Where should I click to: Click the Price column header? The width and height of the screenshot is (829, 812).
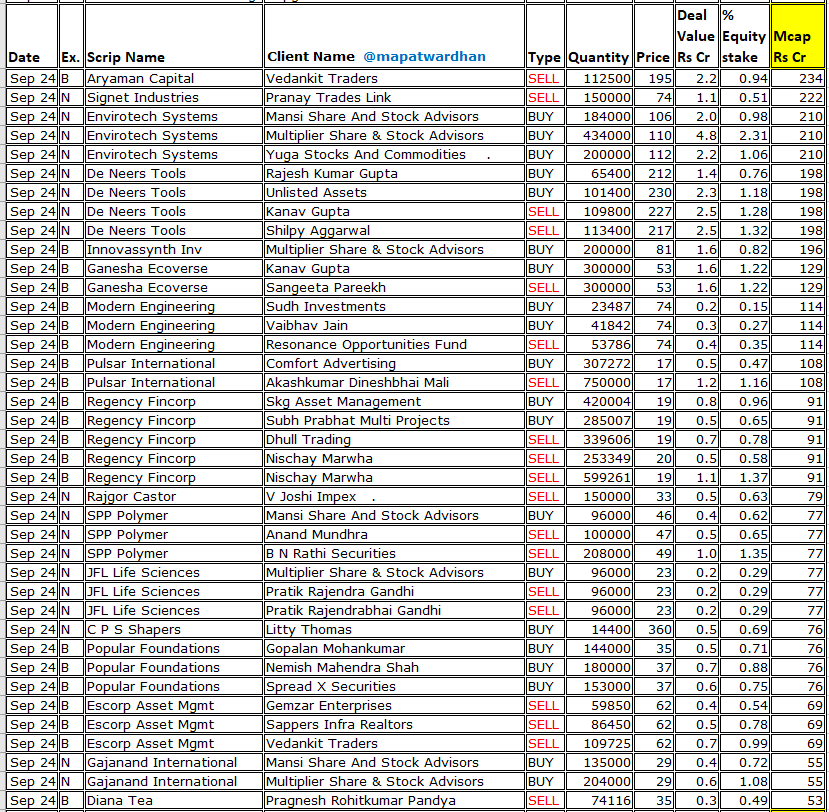(x=653, y=36)
